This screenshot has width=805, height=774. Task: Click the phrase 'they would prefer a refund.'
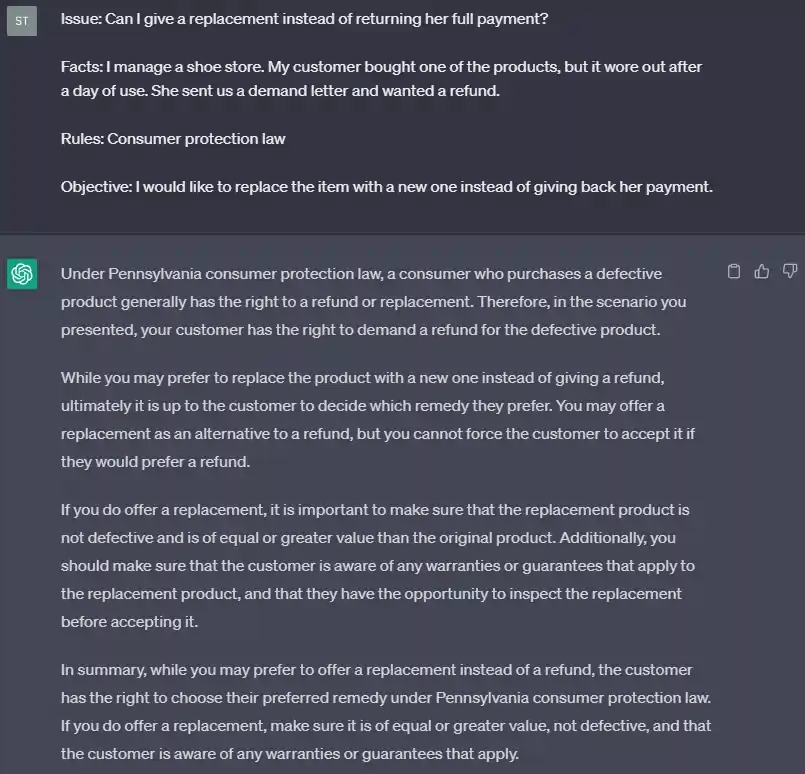click(155, 462)
